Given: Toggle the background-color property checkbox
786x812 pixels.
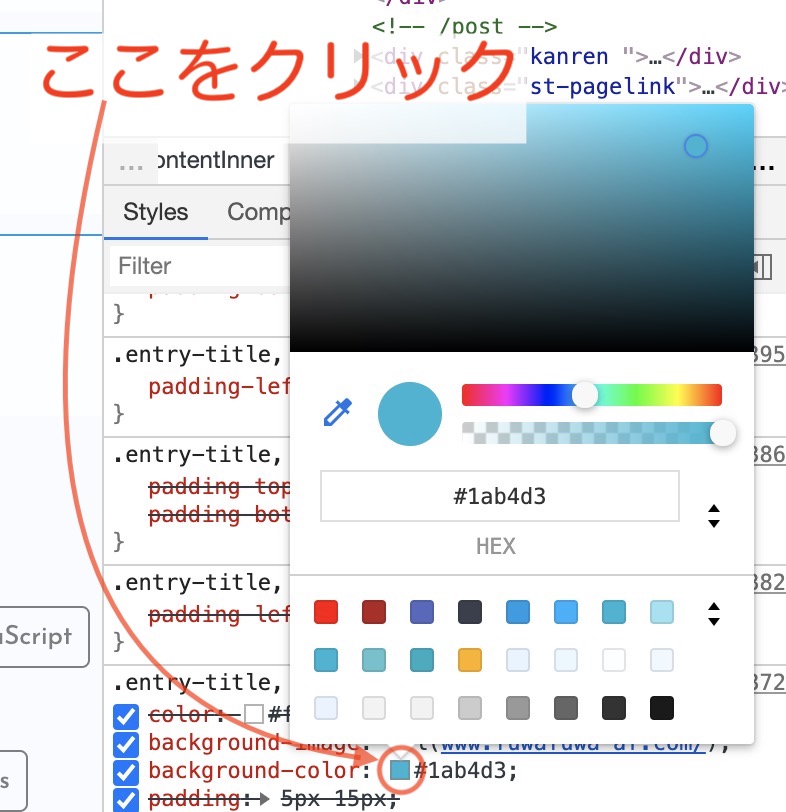Looking at the screenshot, I should (126, 773).
